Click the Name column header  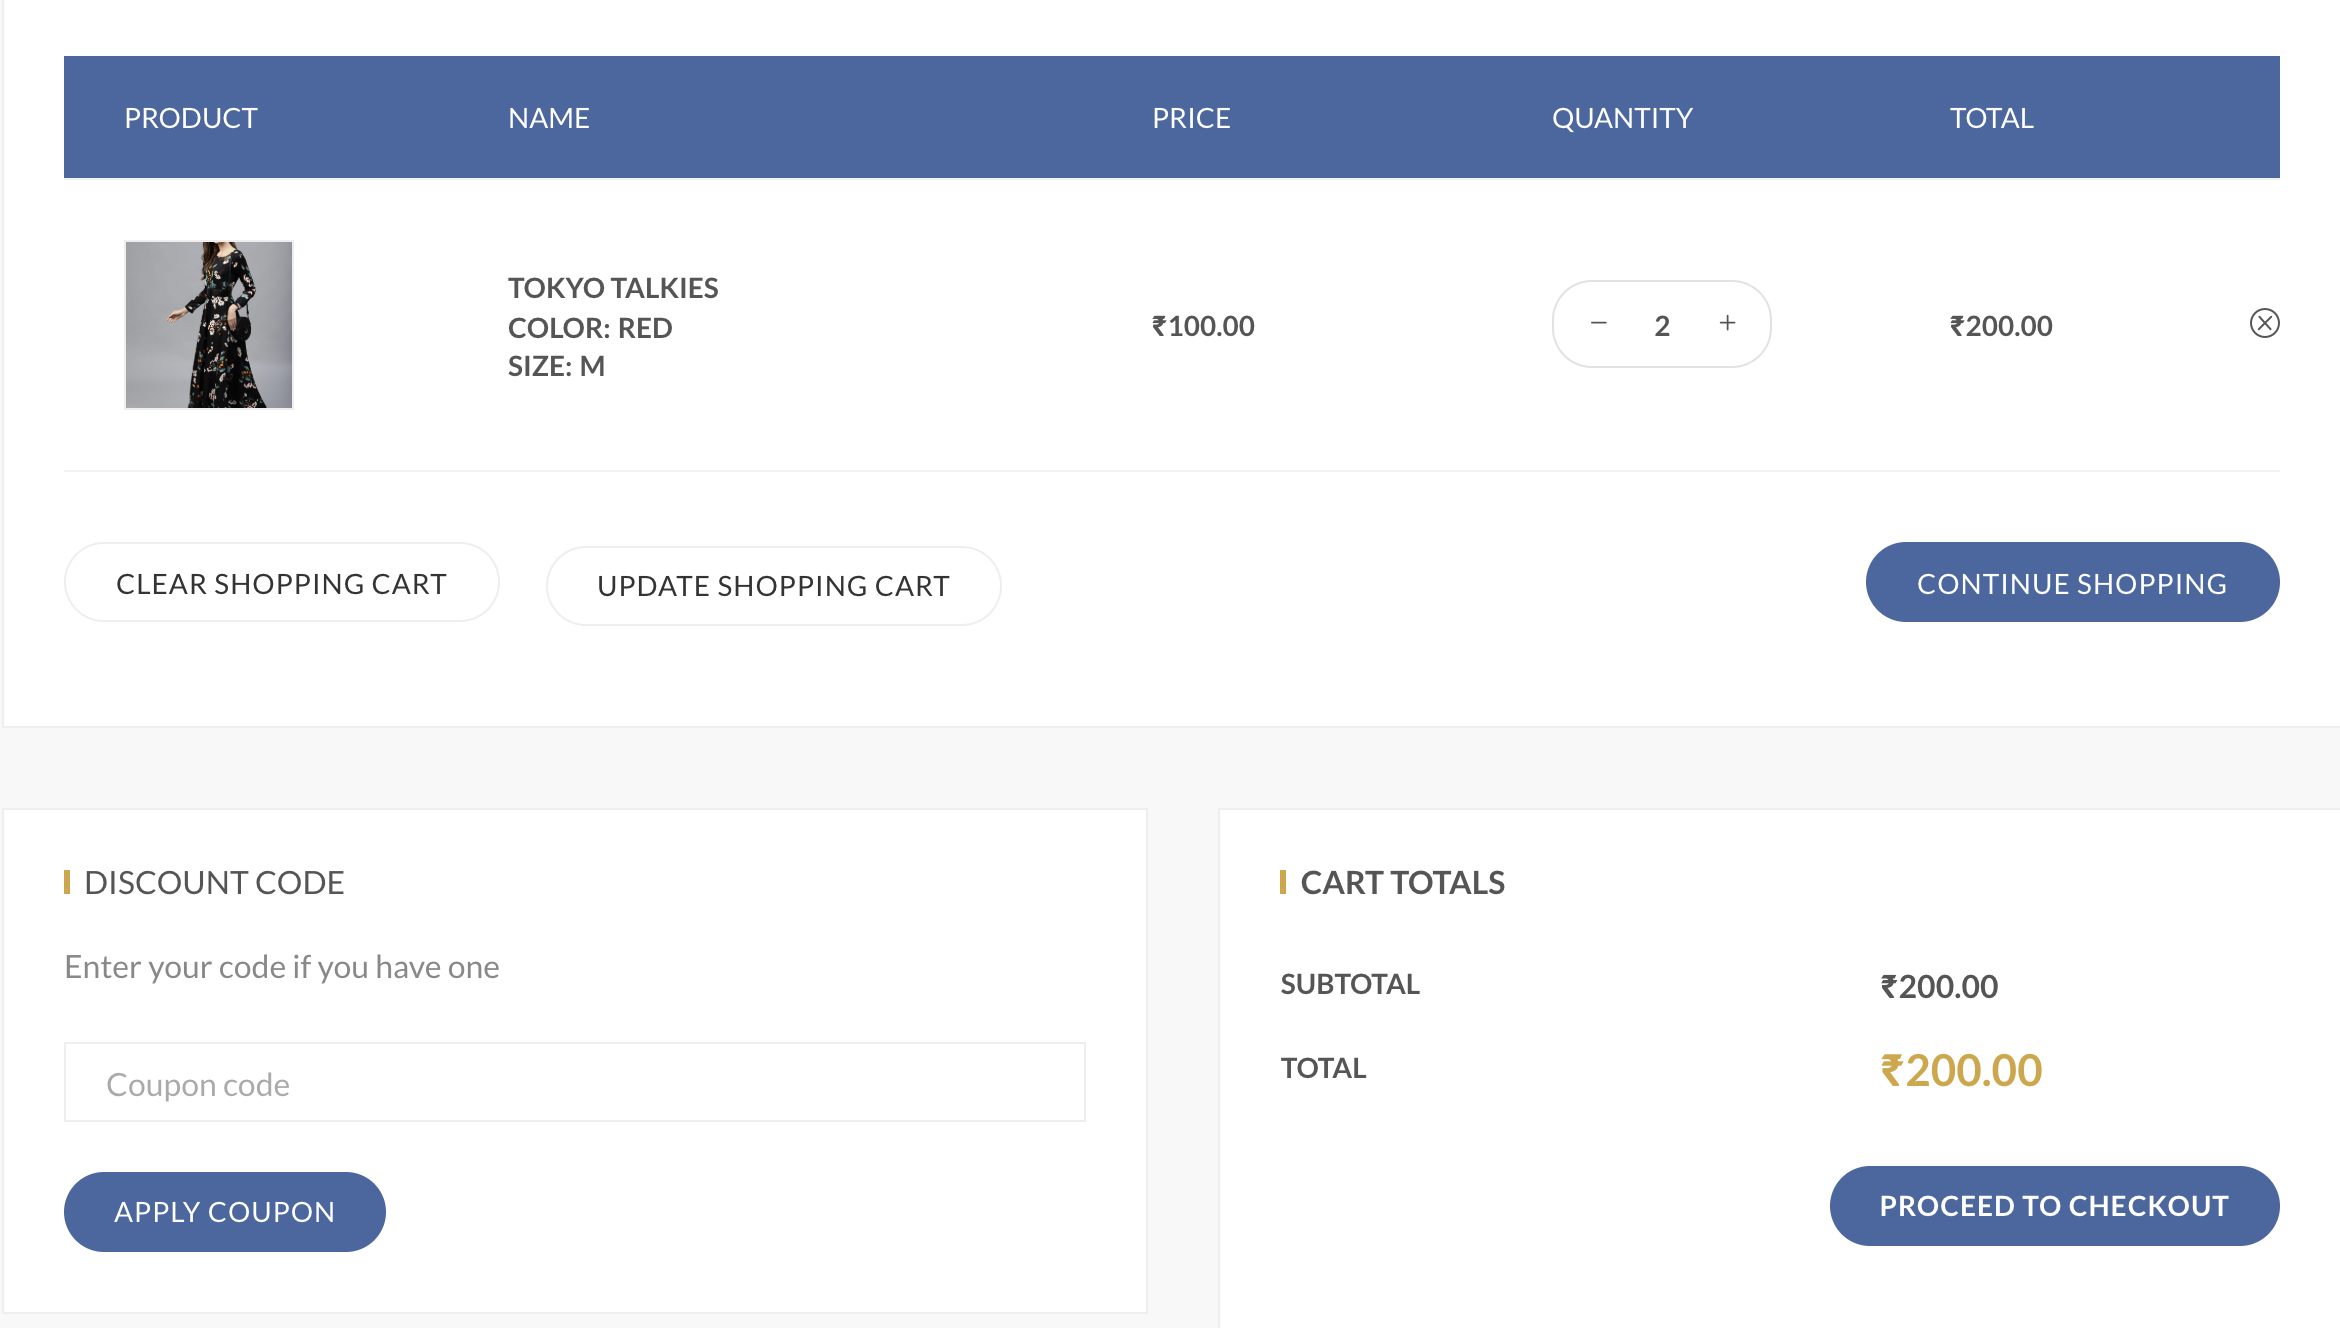tap(549, 118)
